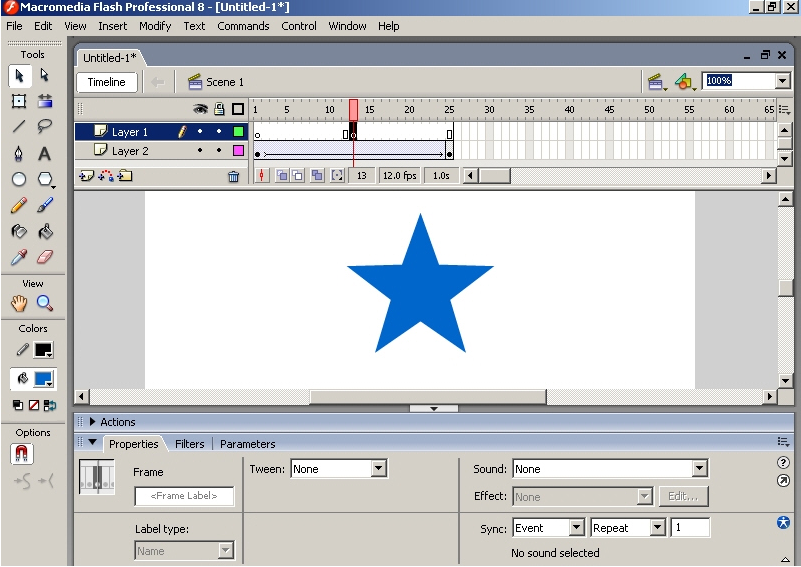Select the Free Transform tool
The image size is (801, 567).
click(x=19, y=101)
